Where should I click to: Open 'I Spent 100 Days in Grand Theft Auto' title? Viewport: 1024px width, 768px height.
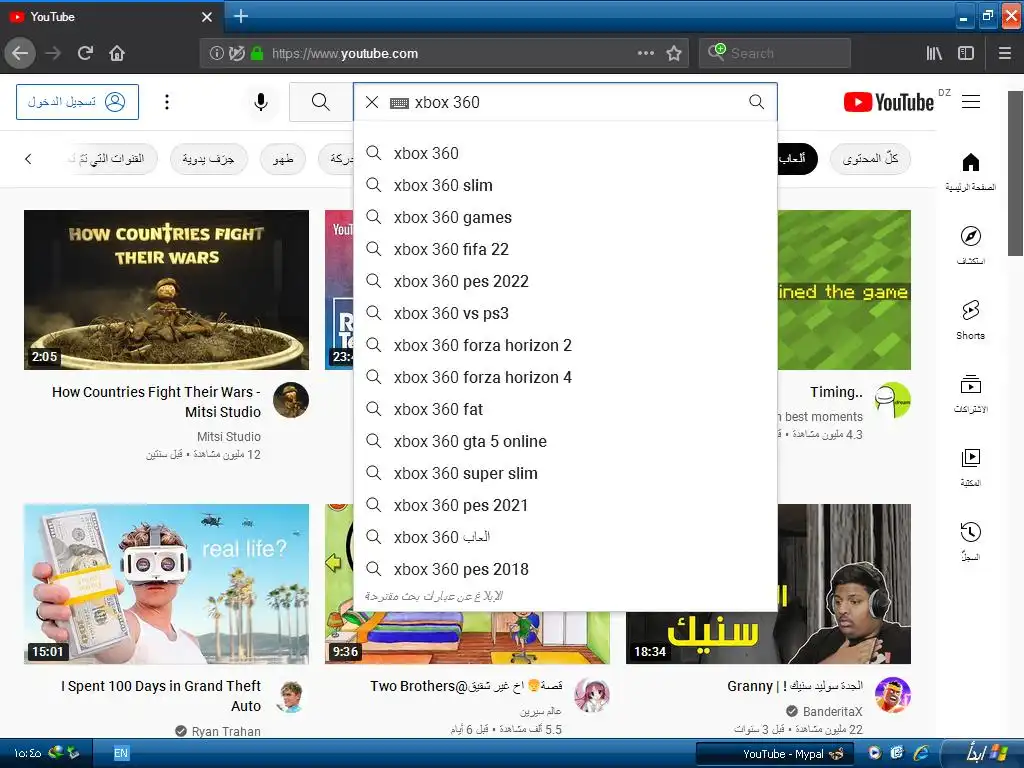pyautogui.click(x=161, y=696)
